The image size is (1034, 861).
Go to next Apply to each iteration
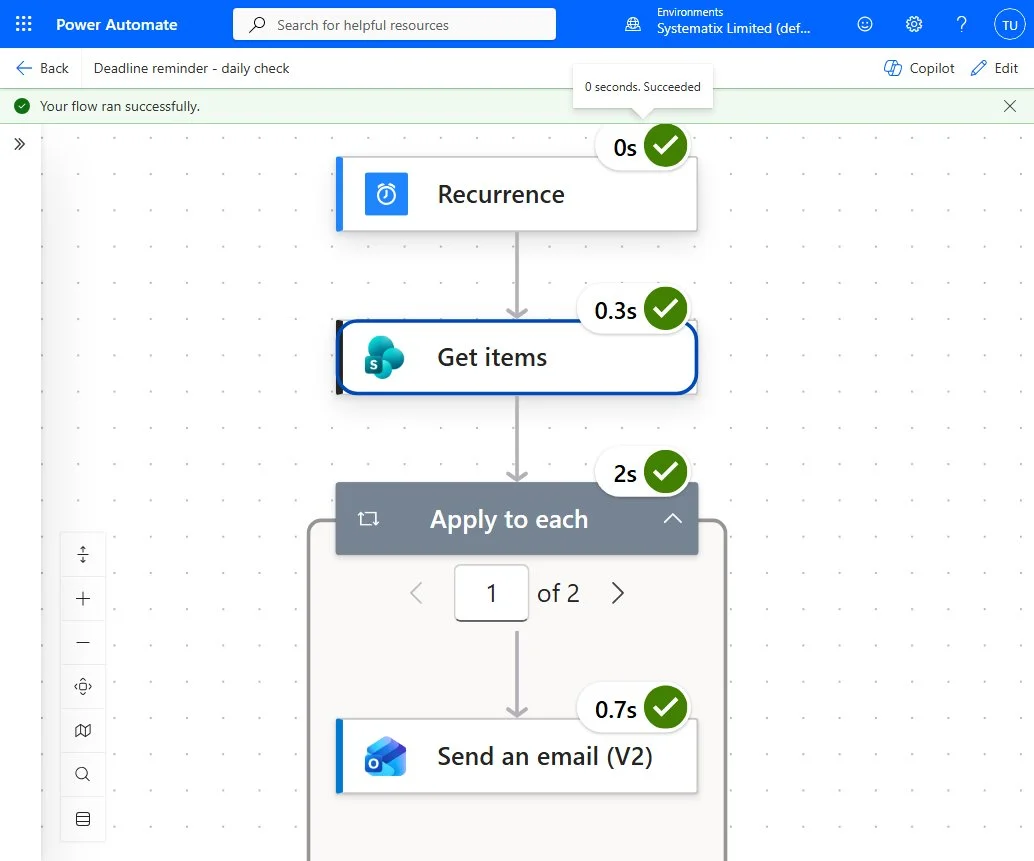(617, 593)
